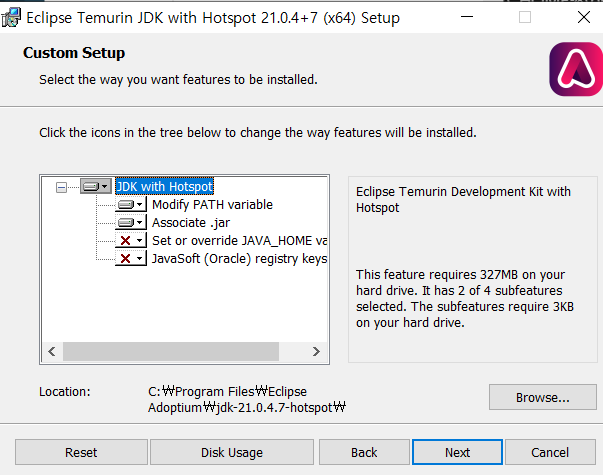Click the right arrow of the feature tree scrollbar
This screenshot has height=475, width=603.
pyautogui.click(x=316, y=351)
